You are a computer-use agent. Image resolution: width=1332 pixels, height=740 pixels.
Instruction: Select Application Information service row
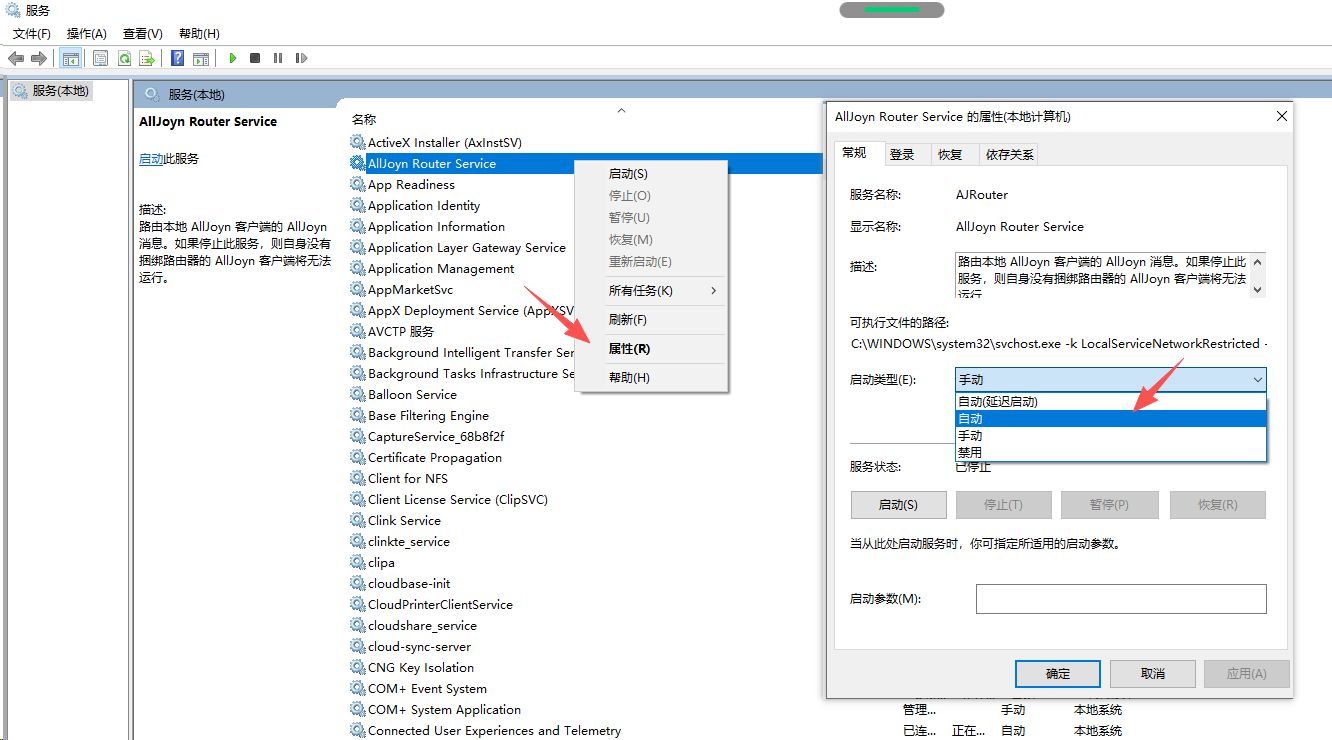[436, 226]
